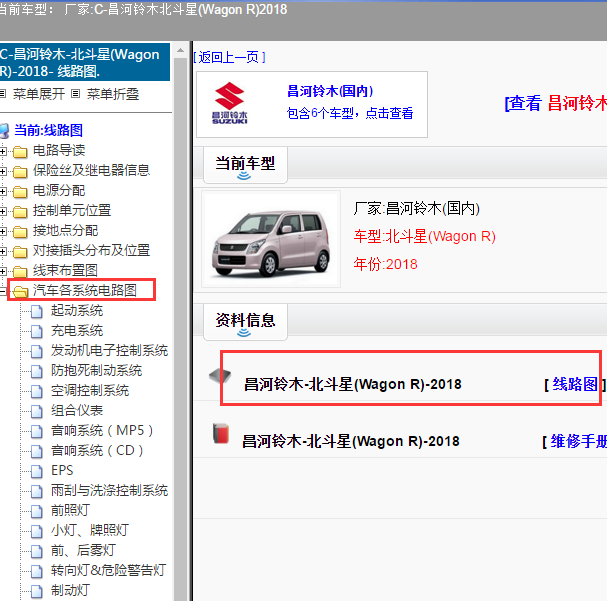Click the folder icon beside 线束布置图
Screen dimensions: 607x601
tap(20, 272)
